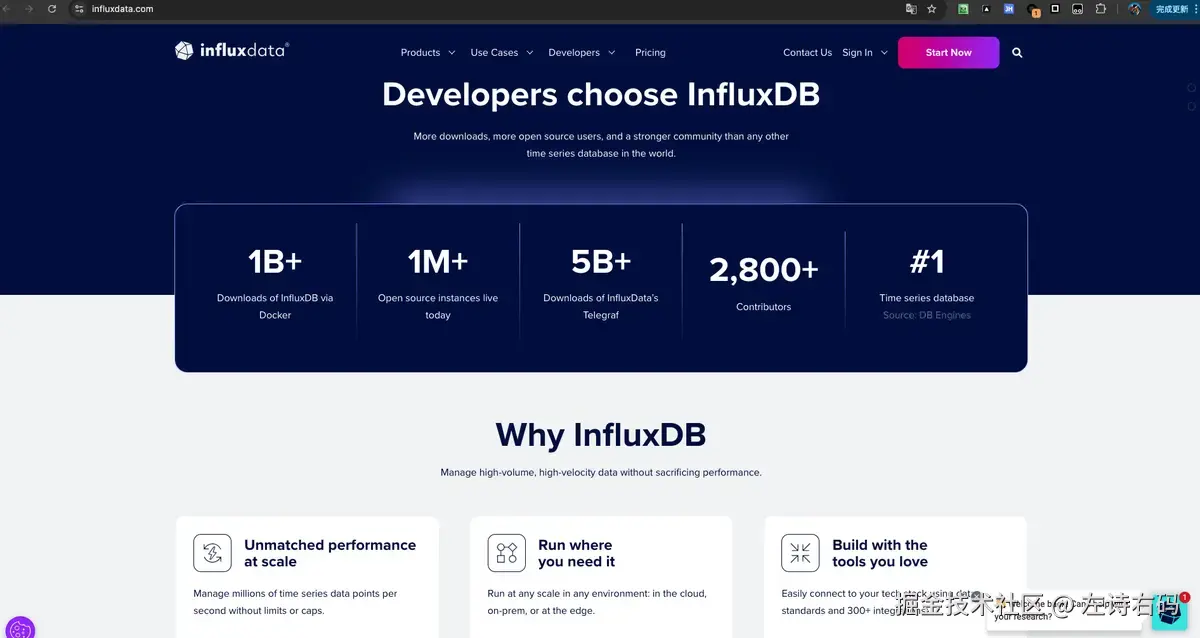Click the Why InfluxDB heading
The image size is (1200, 638).
tap(601, 435)
